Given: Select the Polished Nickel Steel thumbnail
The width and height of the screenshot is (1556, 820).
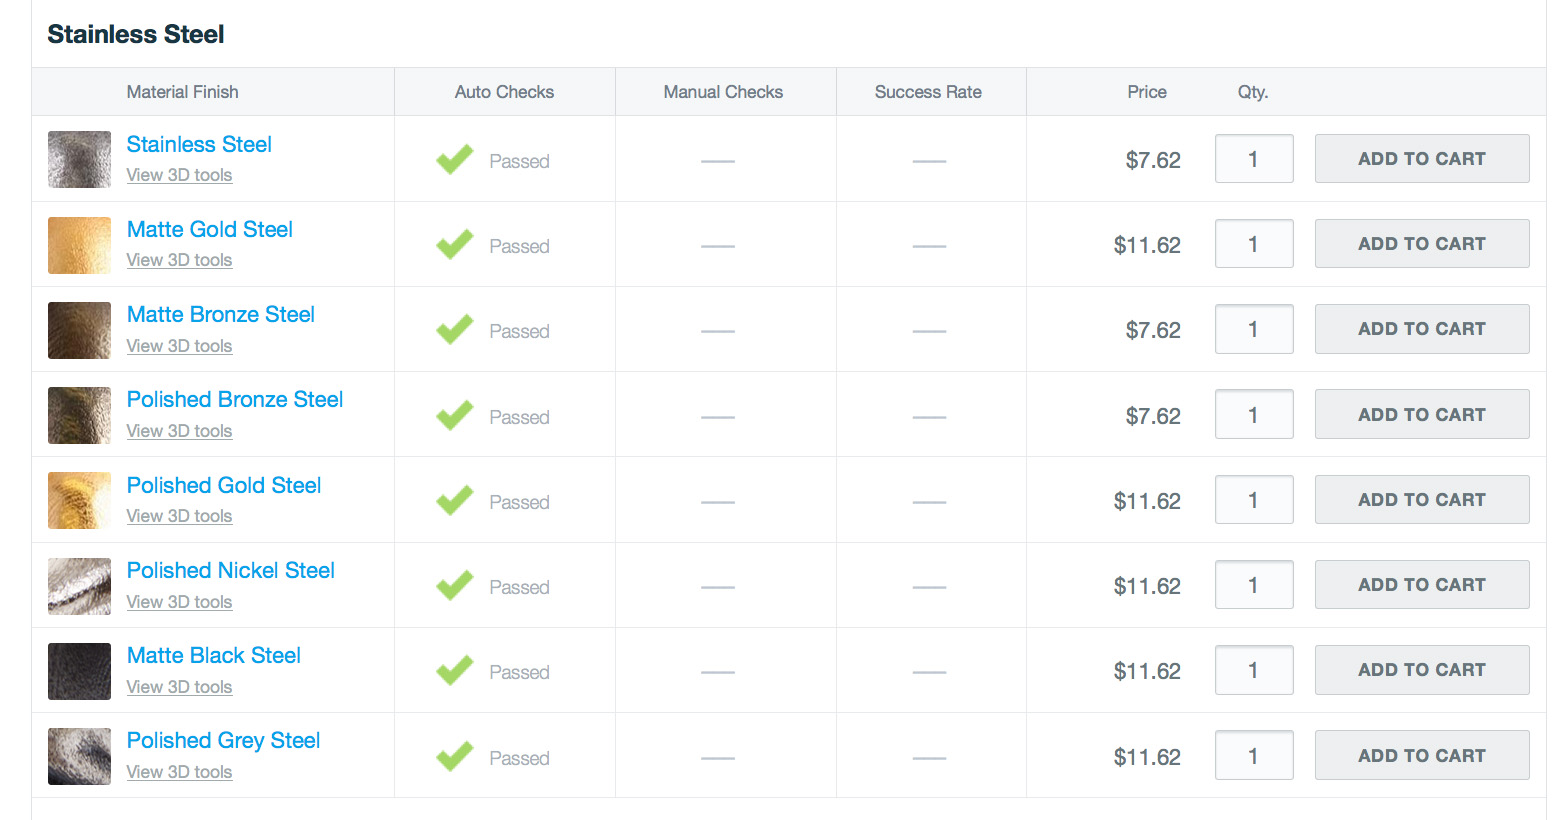Looking at the screenshot, I should (79, 586).
